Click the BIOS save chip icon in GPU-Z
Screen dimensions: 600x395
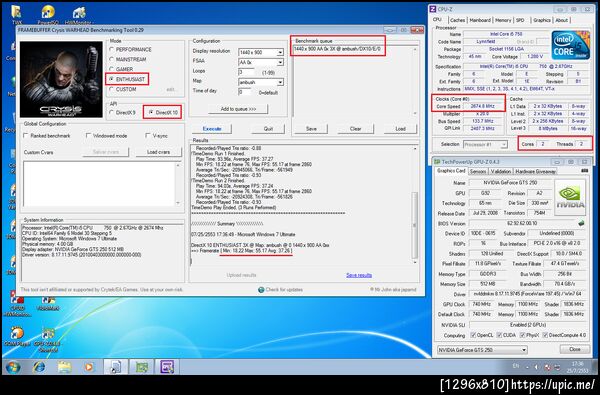[x=581, y=223]
